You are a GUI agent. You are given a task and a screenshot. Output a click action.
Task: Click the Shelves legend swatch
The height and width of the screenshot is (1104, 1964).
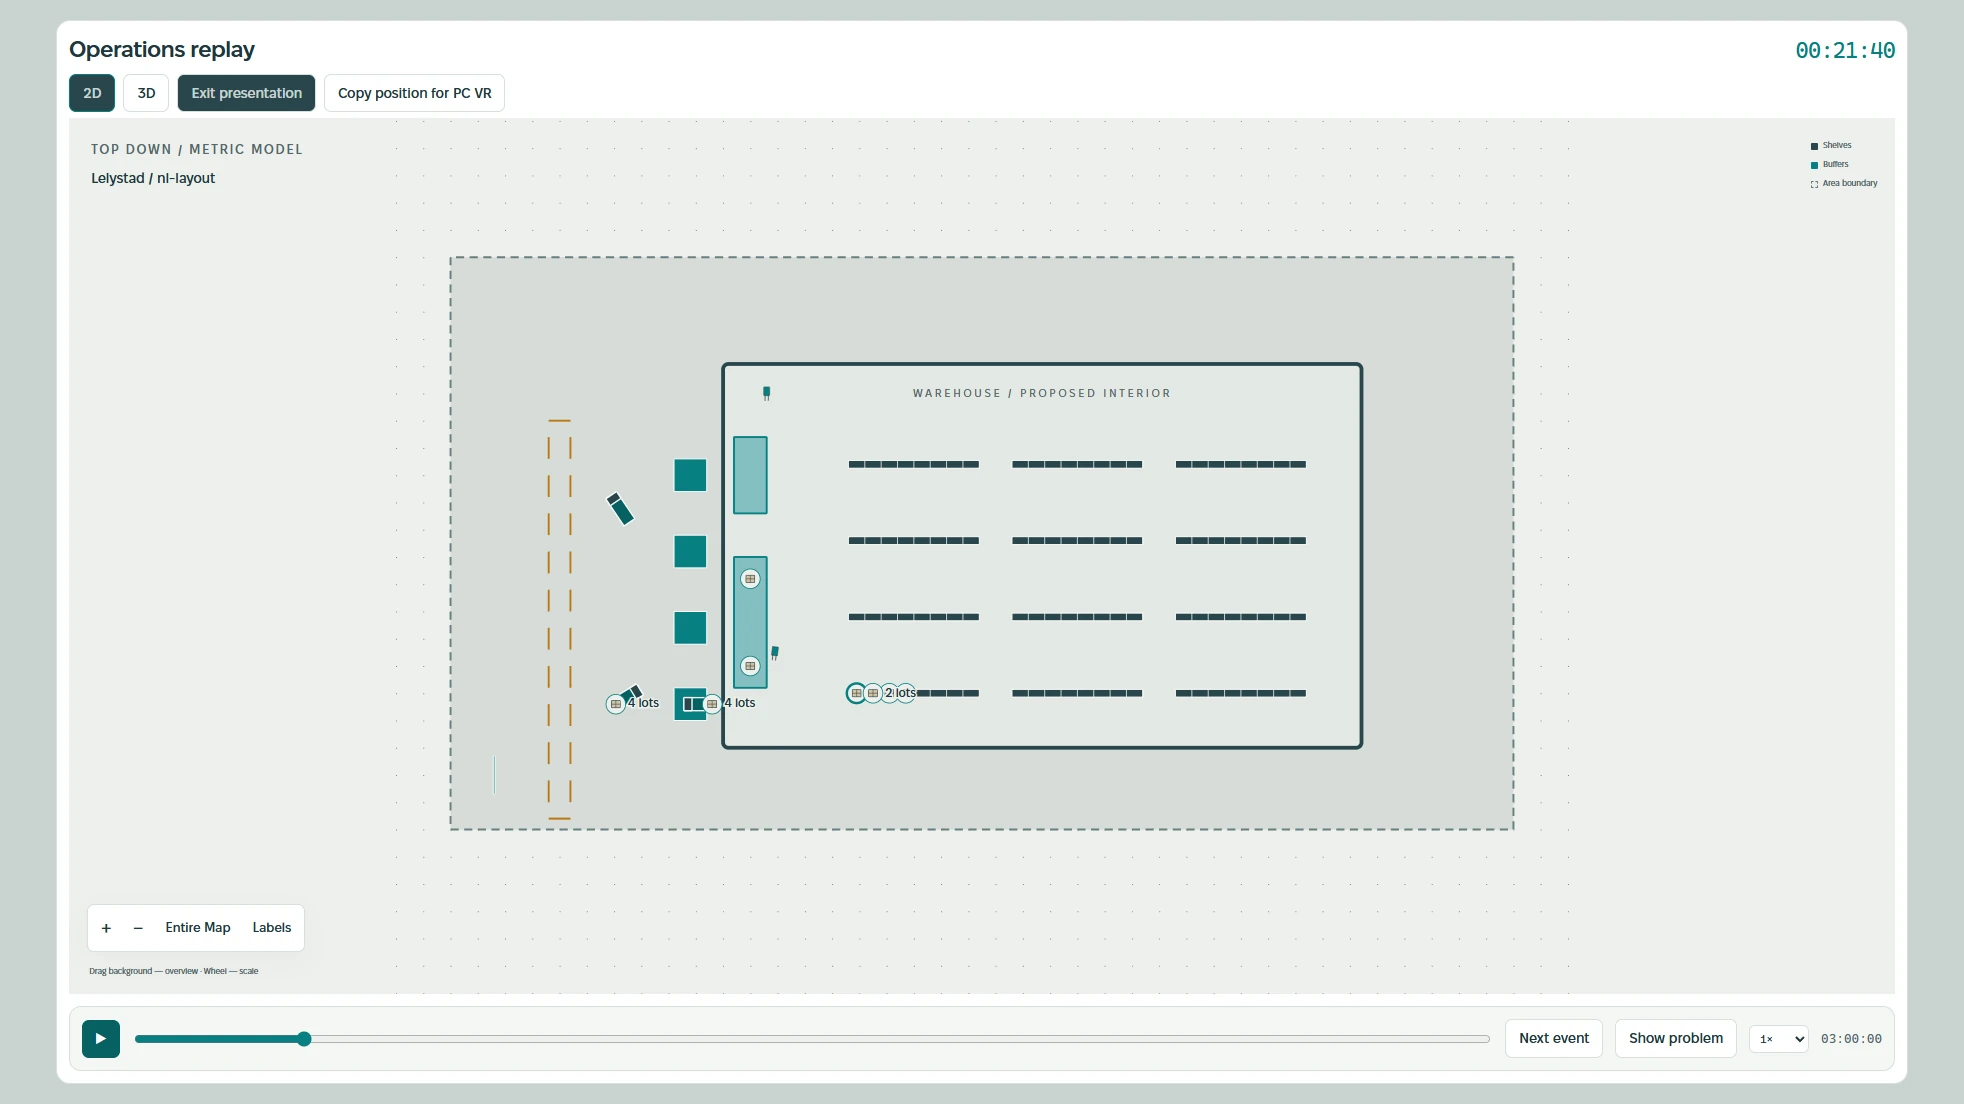click(1814, 146)
